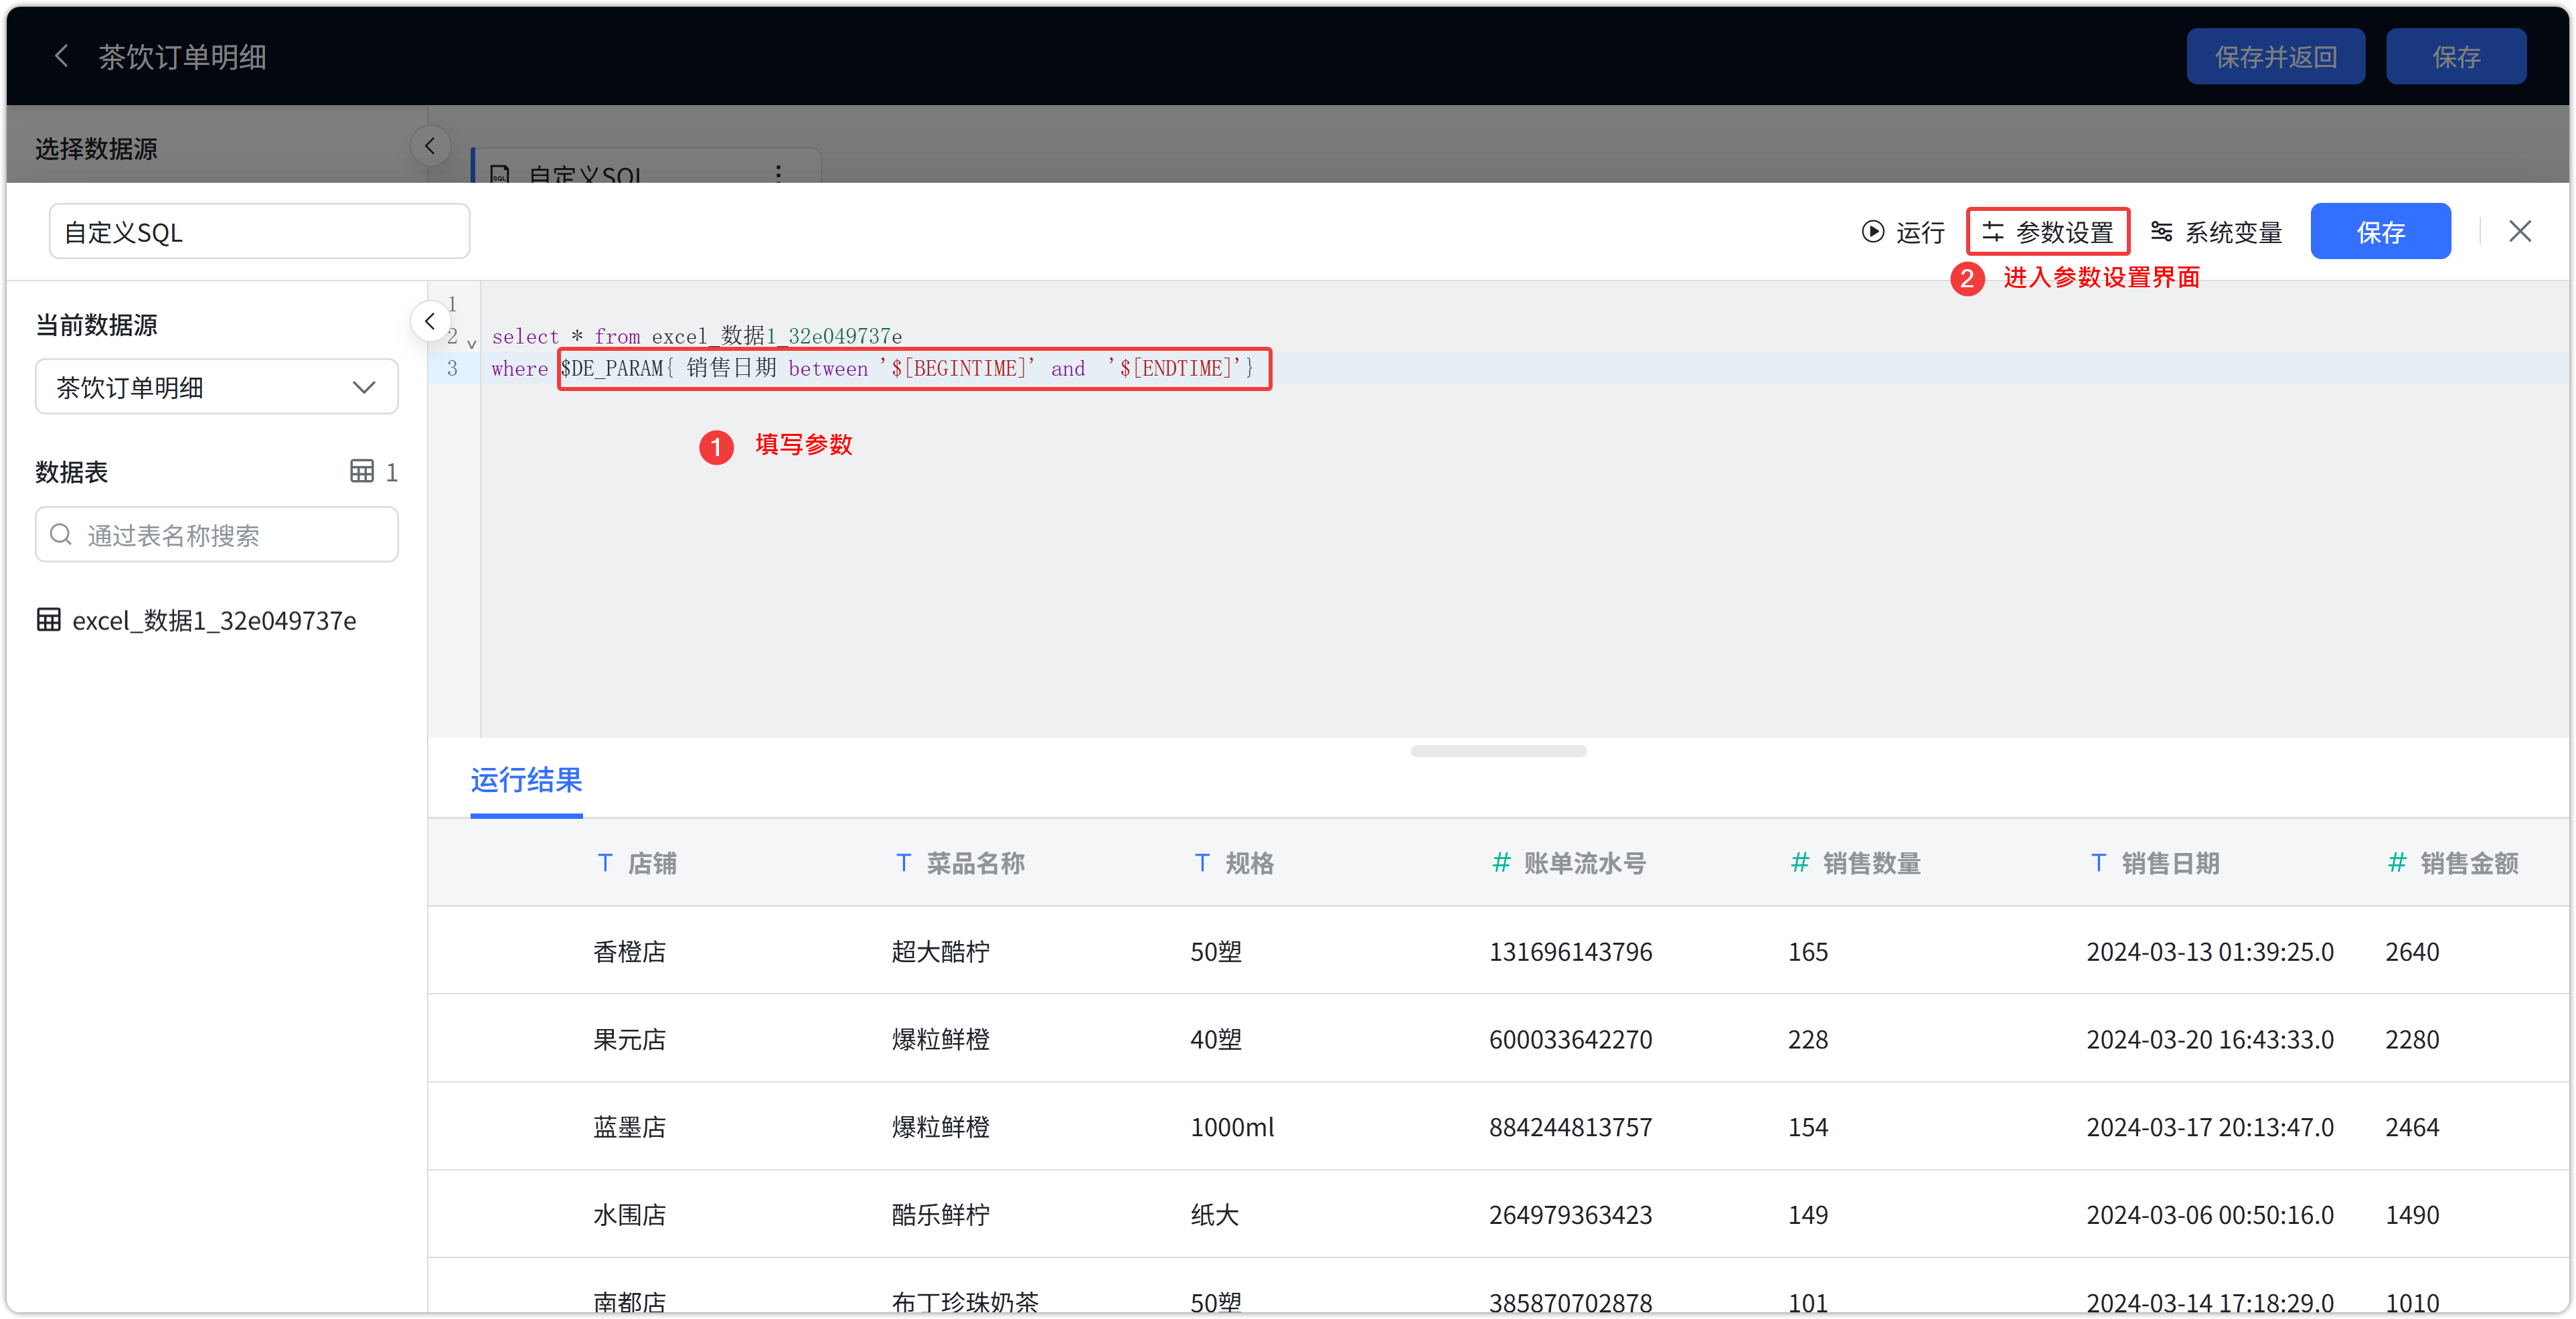Select cell 264979363423

[1570, 1215]
